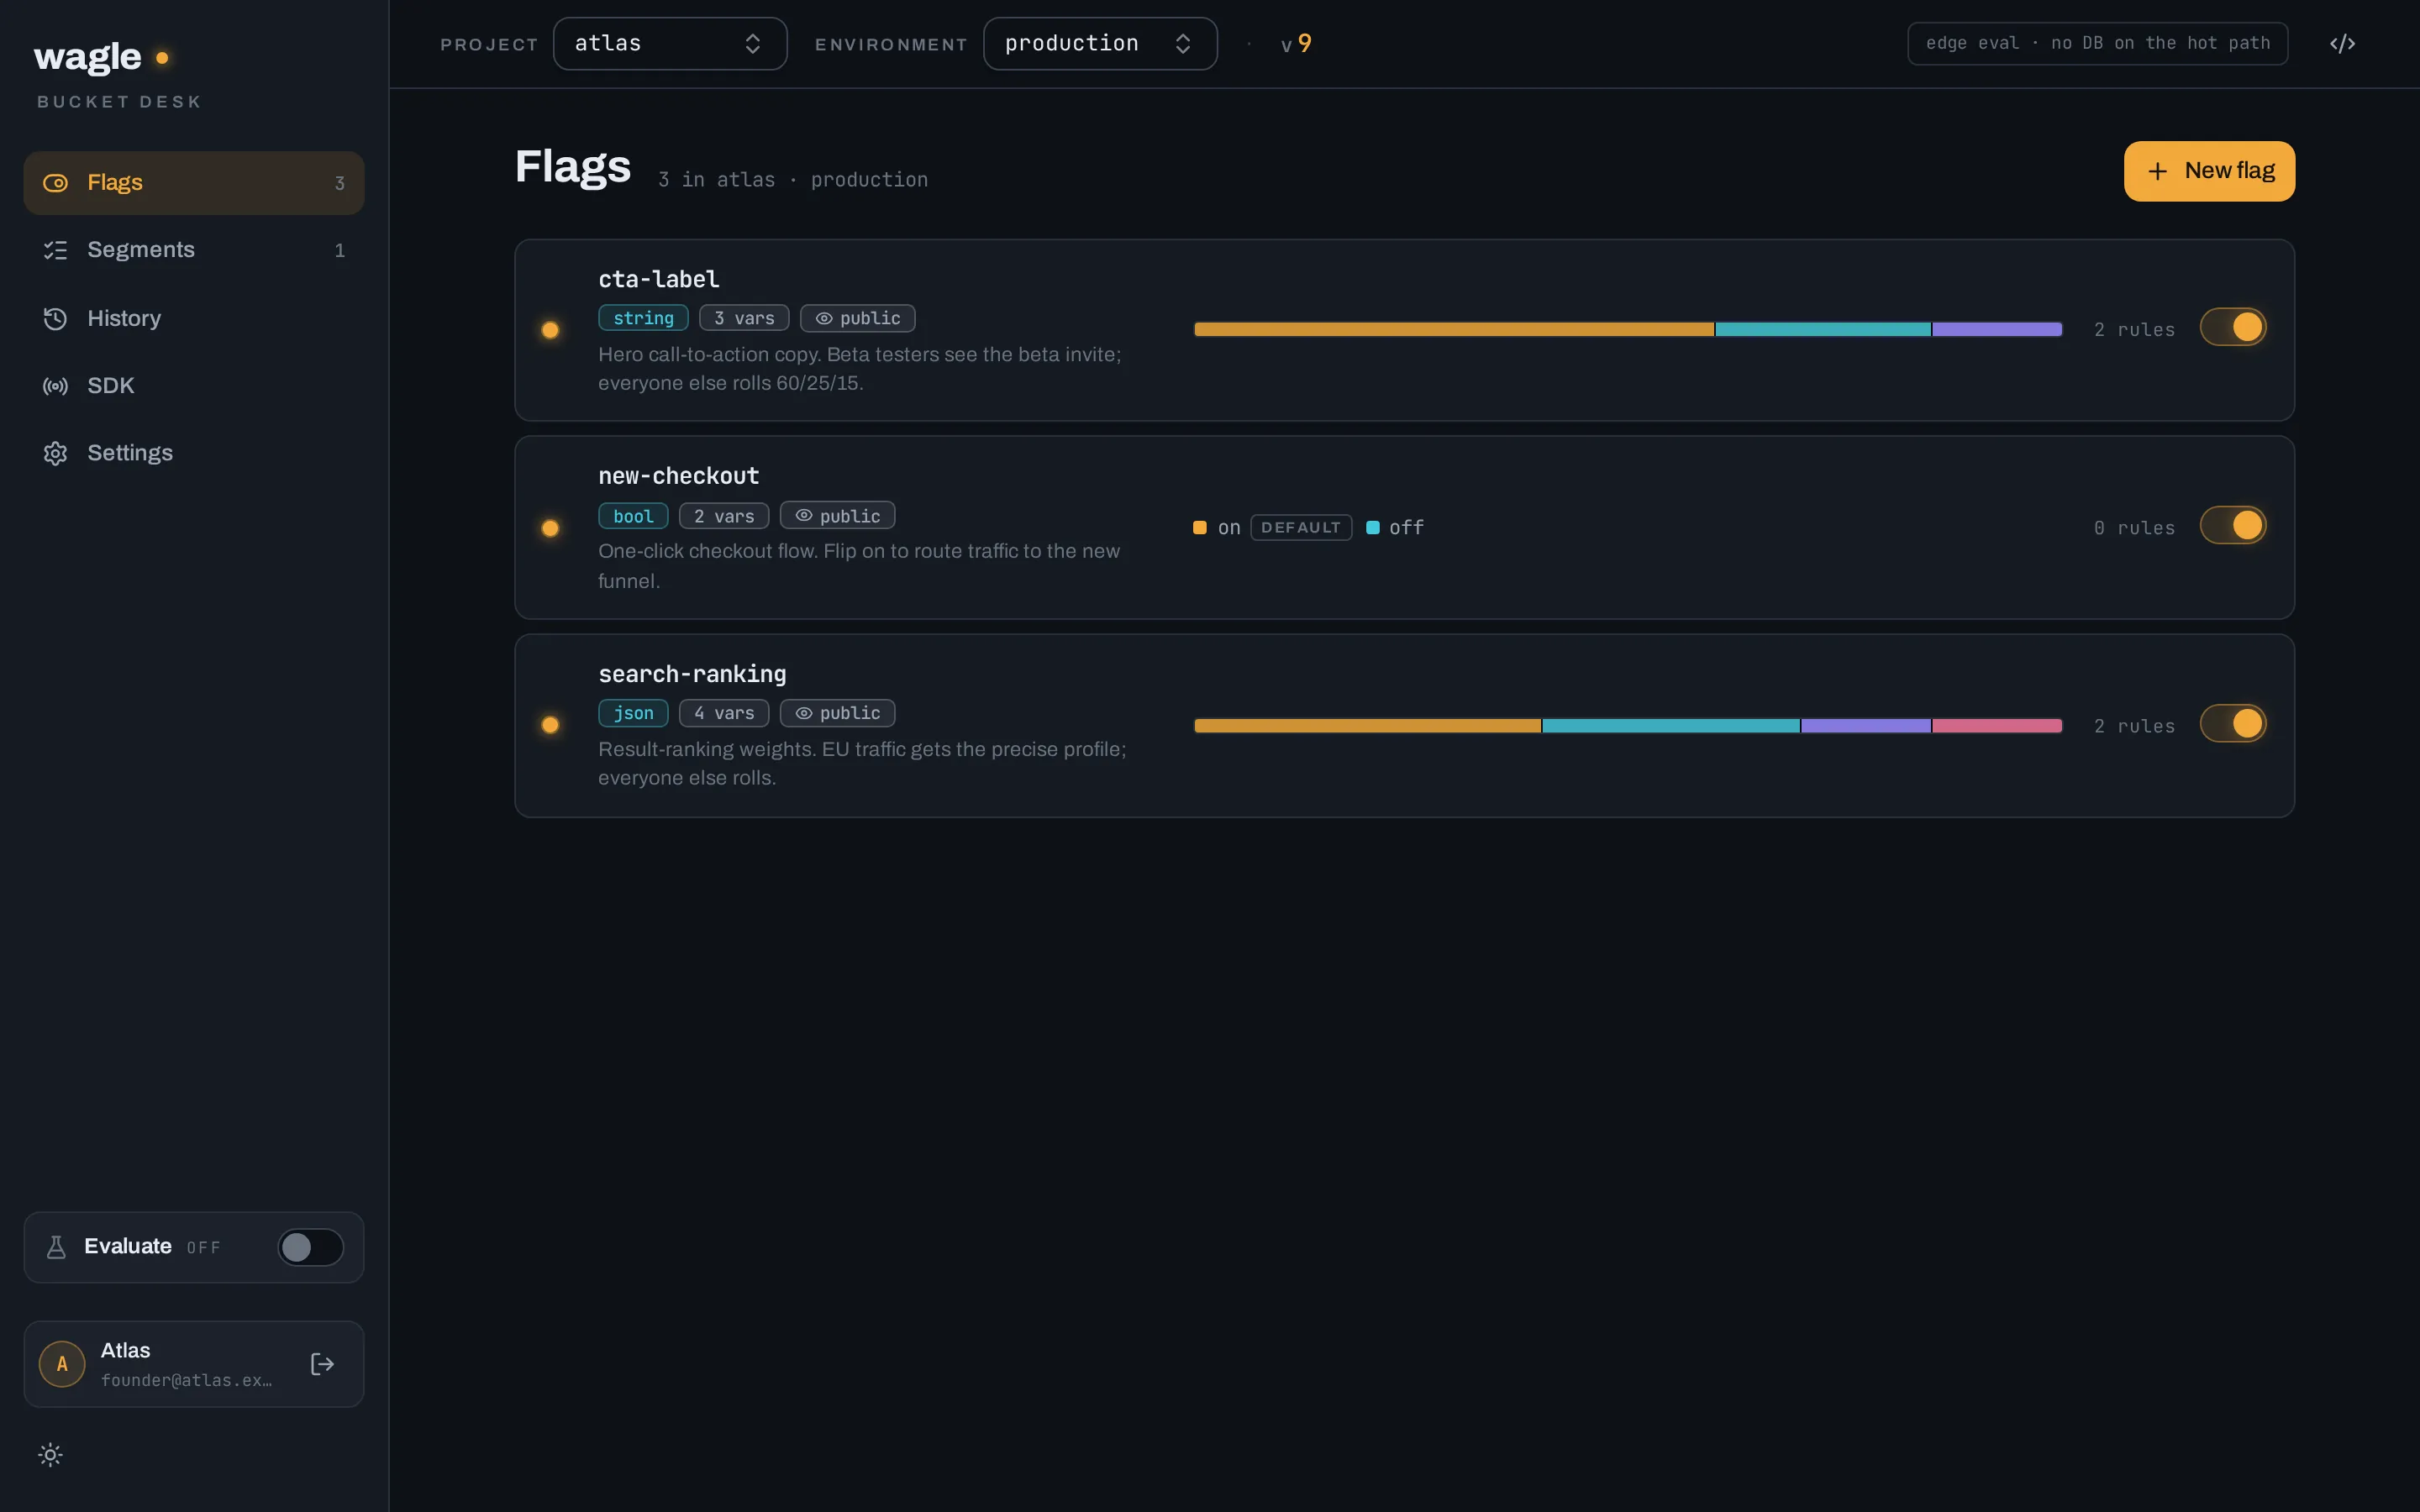
Task: Navigate to the SDK page
Action: click(193, 385)
